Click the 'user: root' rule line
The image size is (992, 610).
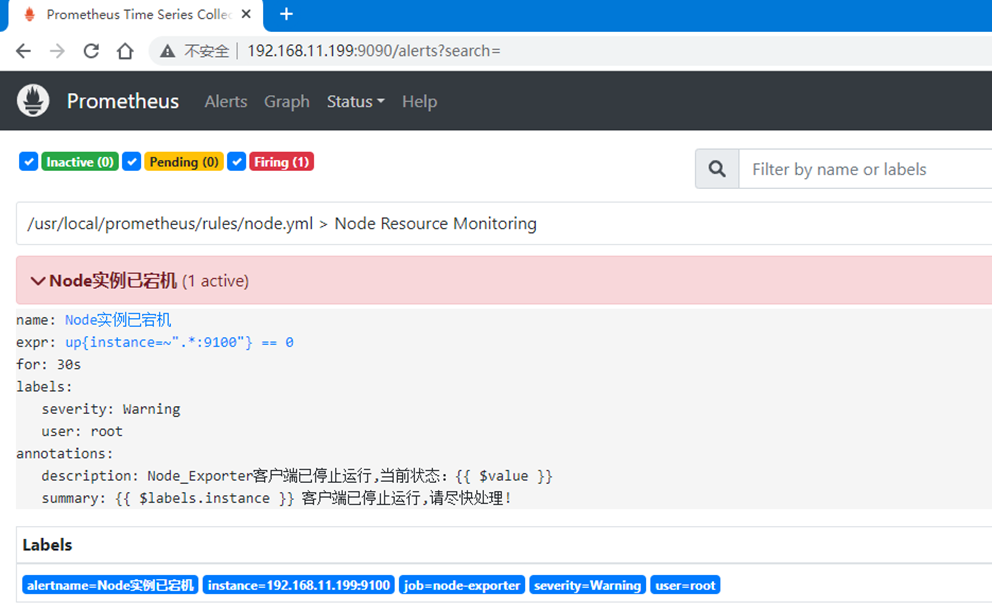point(82,432)
